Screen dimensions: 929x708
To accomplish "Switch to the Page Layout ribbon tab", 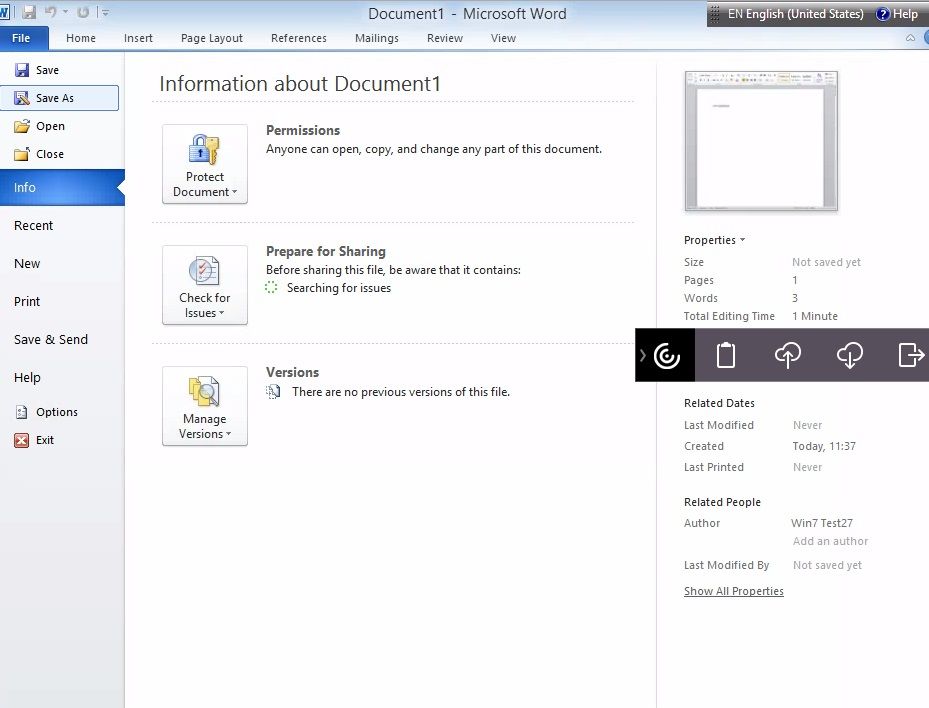I will 212,38.
